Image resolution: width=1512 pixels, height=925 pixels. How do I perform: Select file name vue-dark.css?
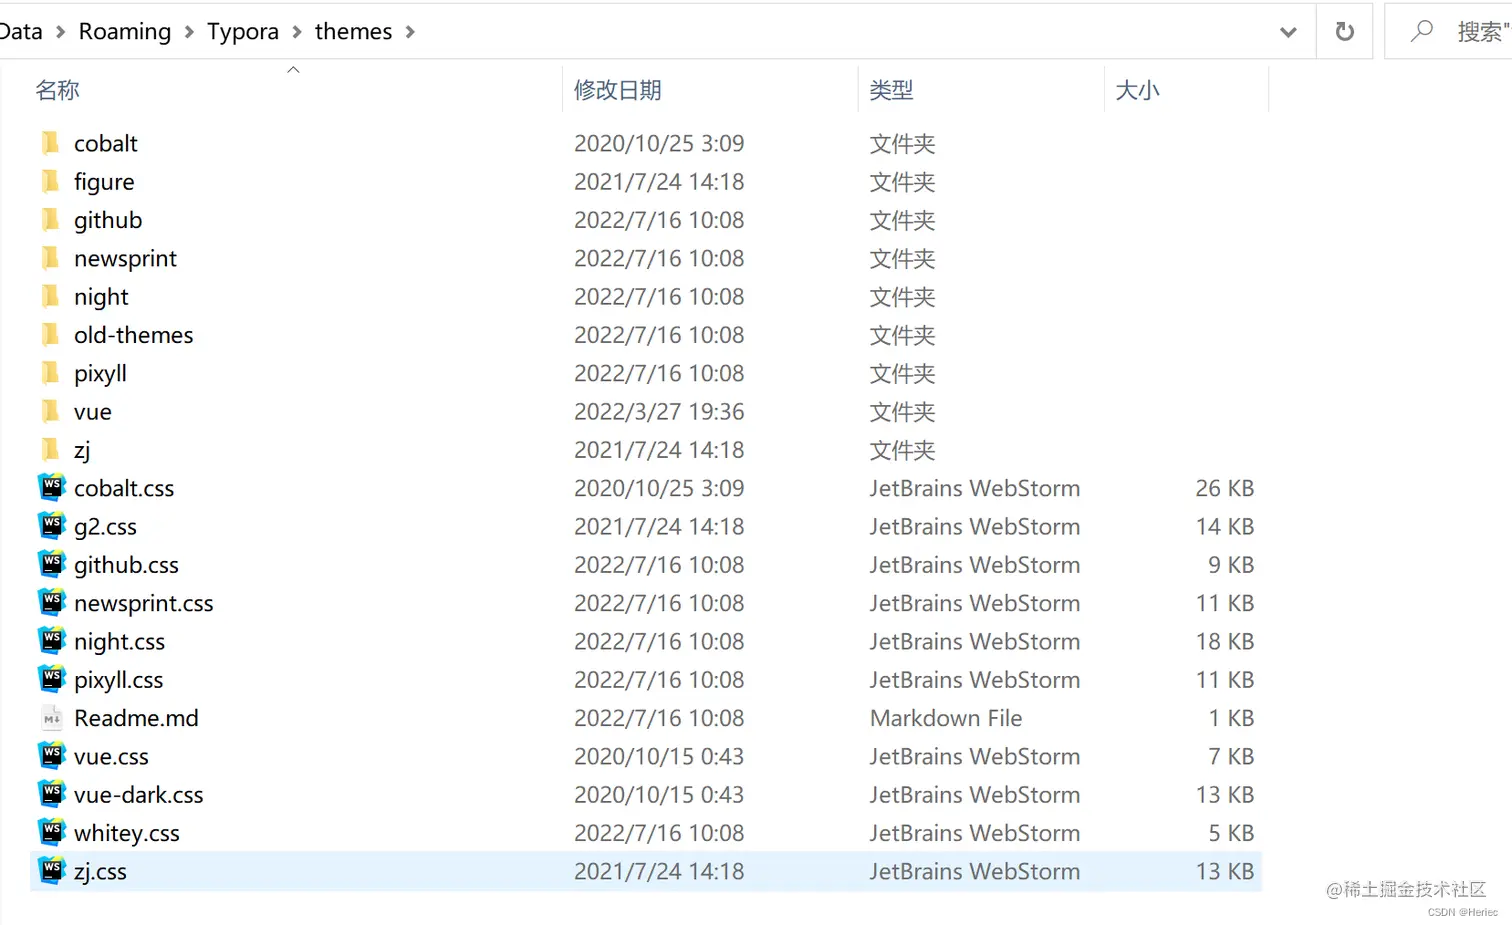(138, 795)
